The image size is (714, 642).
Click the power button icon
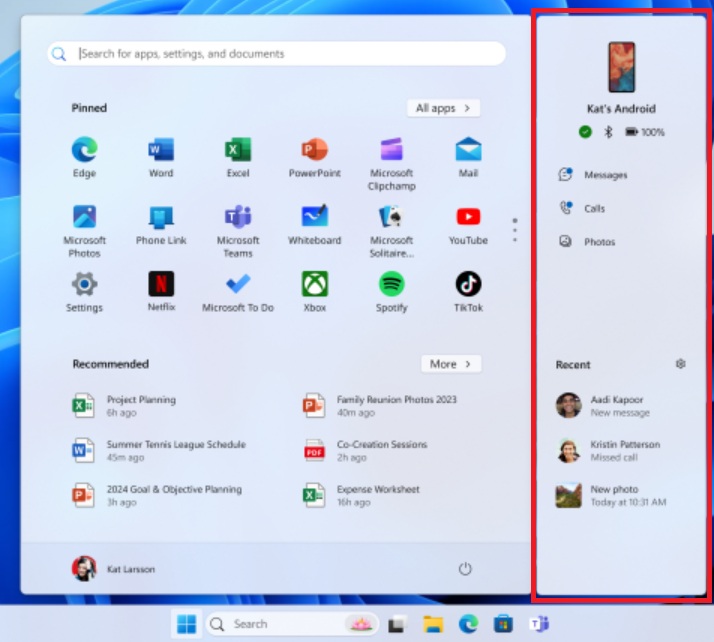coord(465,569)
